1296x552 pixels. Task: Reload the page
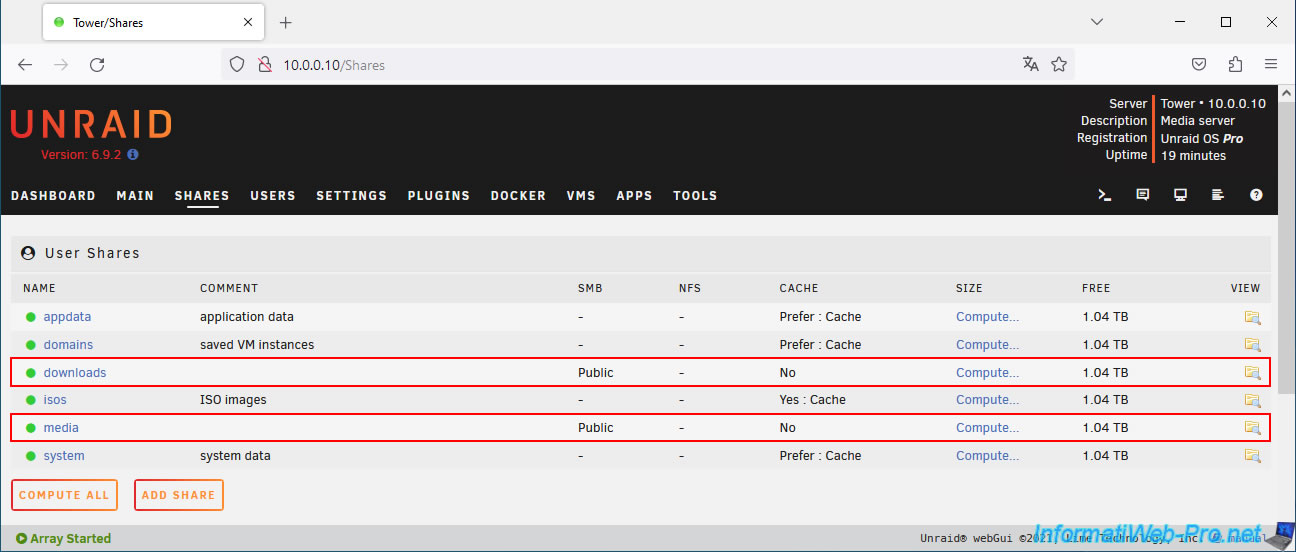pos(97,64)
